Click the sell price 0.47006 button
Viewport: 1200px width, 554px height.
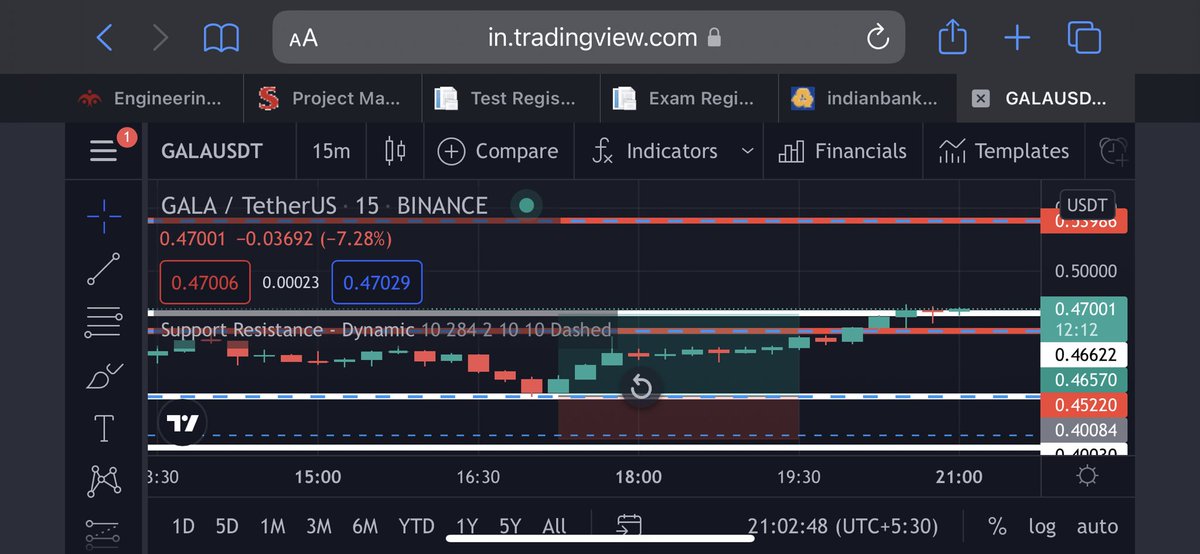[205, 282]
